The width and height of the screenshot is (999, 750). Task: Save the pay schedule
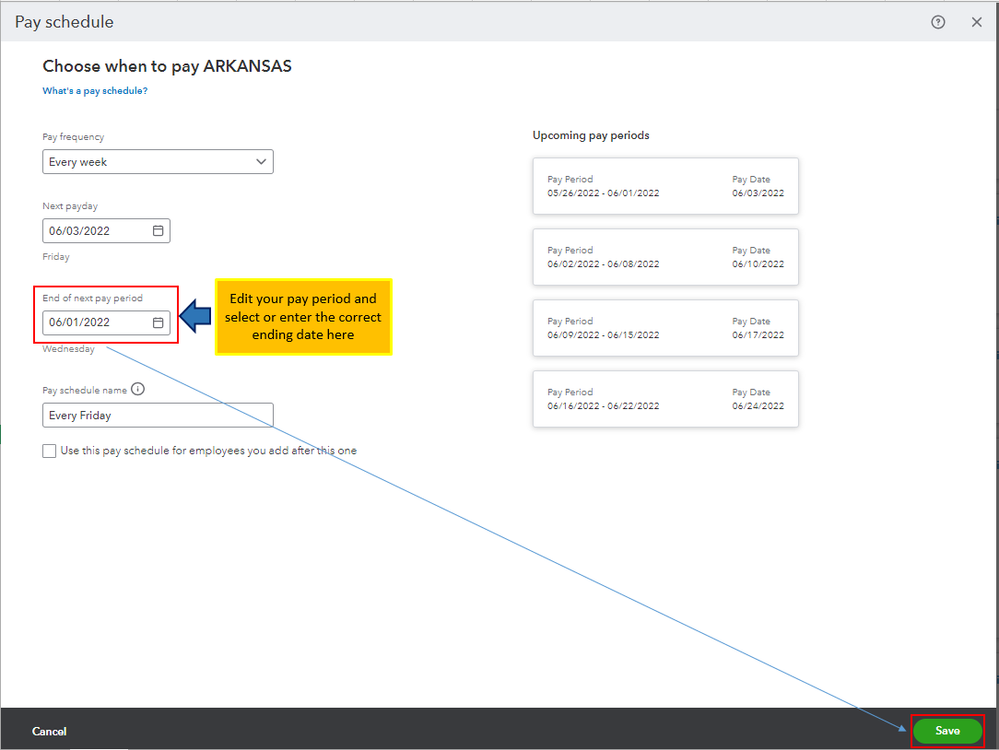pos(947,731)
